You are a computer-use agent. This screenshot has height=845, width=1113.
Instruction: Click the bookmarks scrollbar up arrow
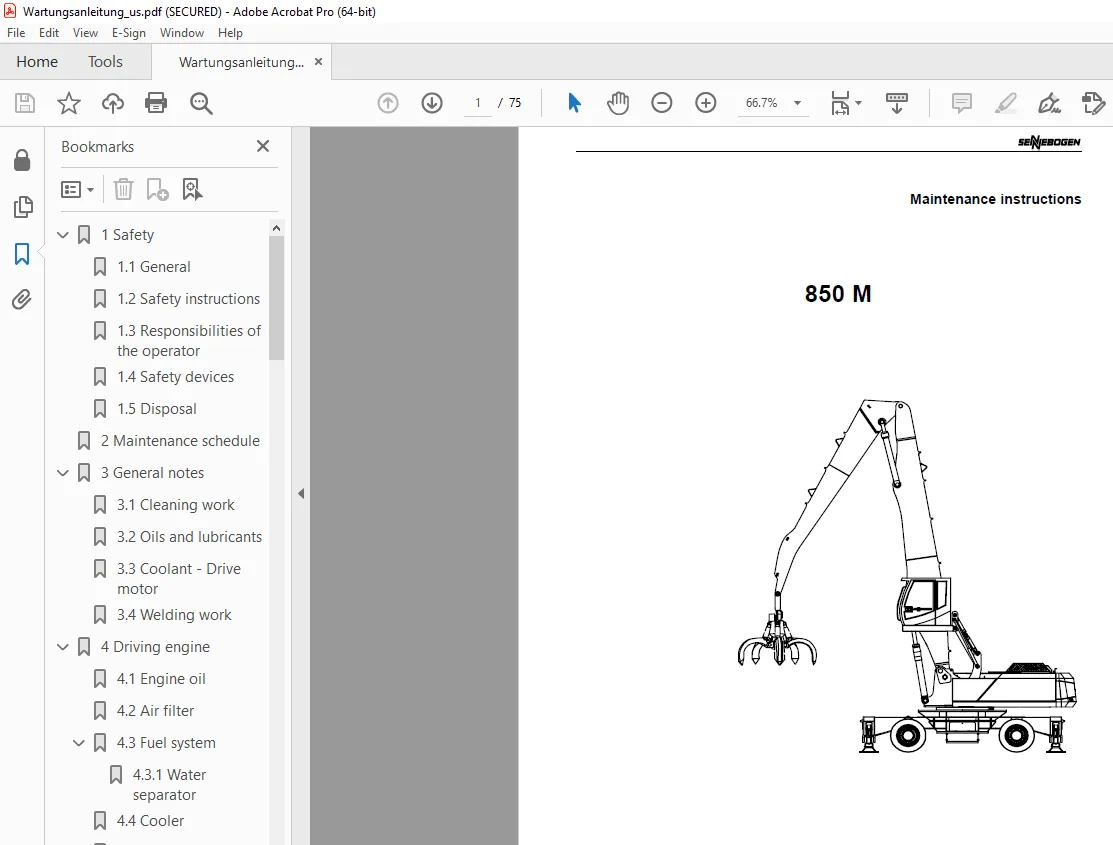click(277, 229)
